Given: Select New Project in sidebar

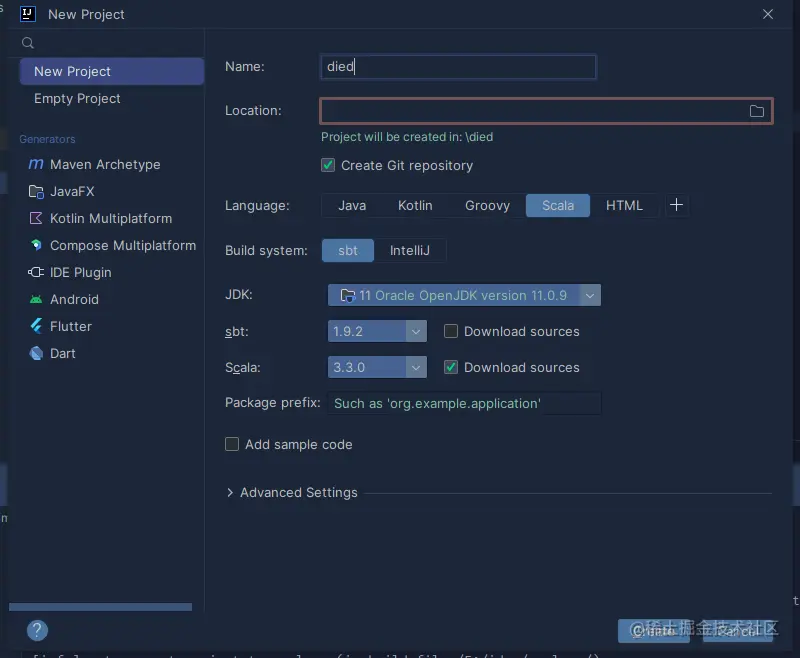Looking at the screenshot, I should [x=112, y=71].
